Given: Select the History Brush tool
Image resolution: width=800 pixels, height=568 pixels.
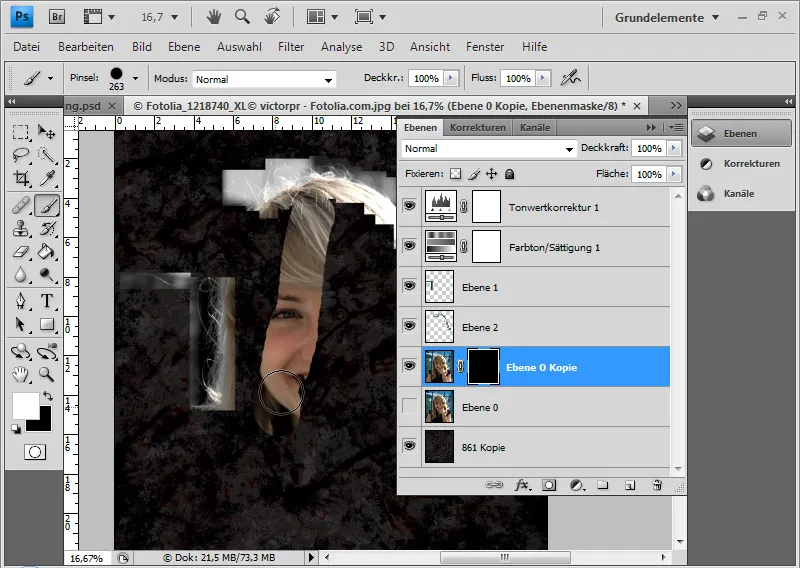Looking at the screenshot, I should 47,228.
